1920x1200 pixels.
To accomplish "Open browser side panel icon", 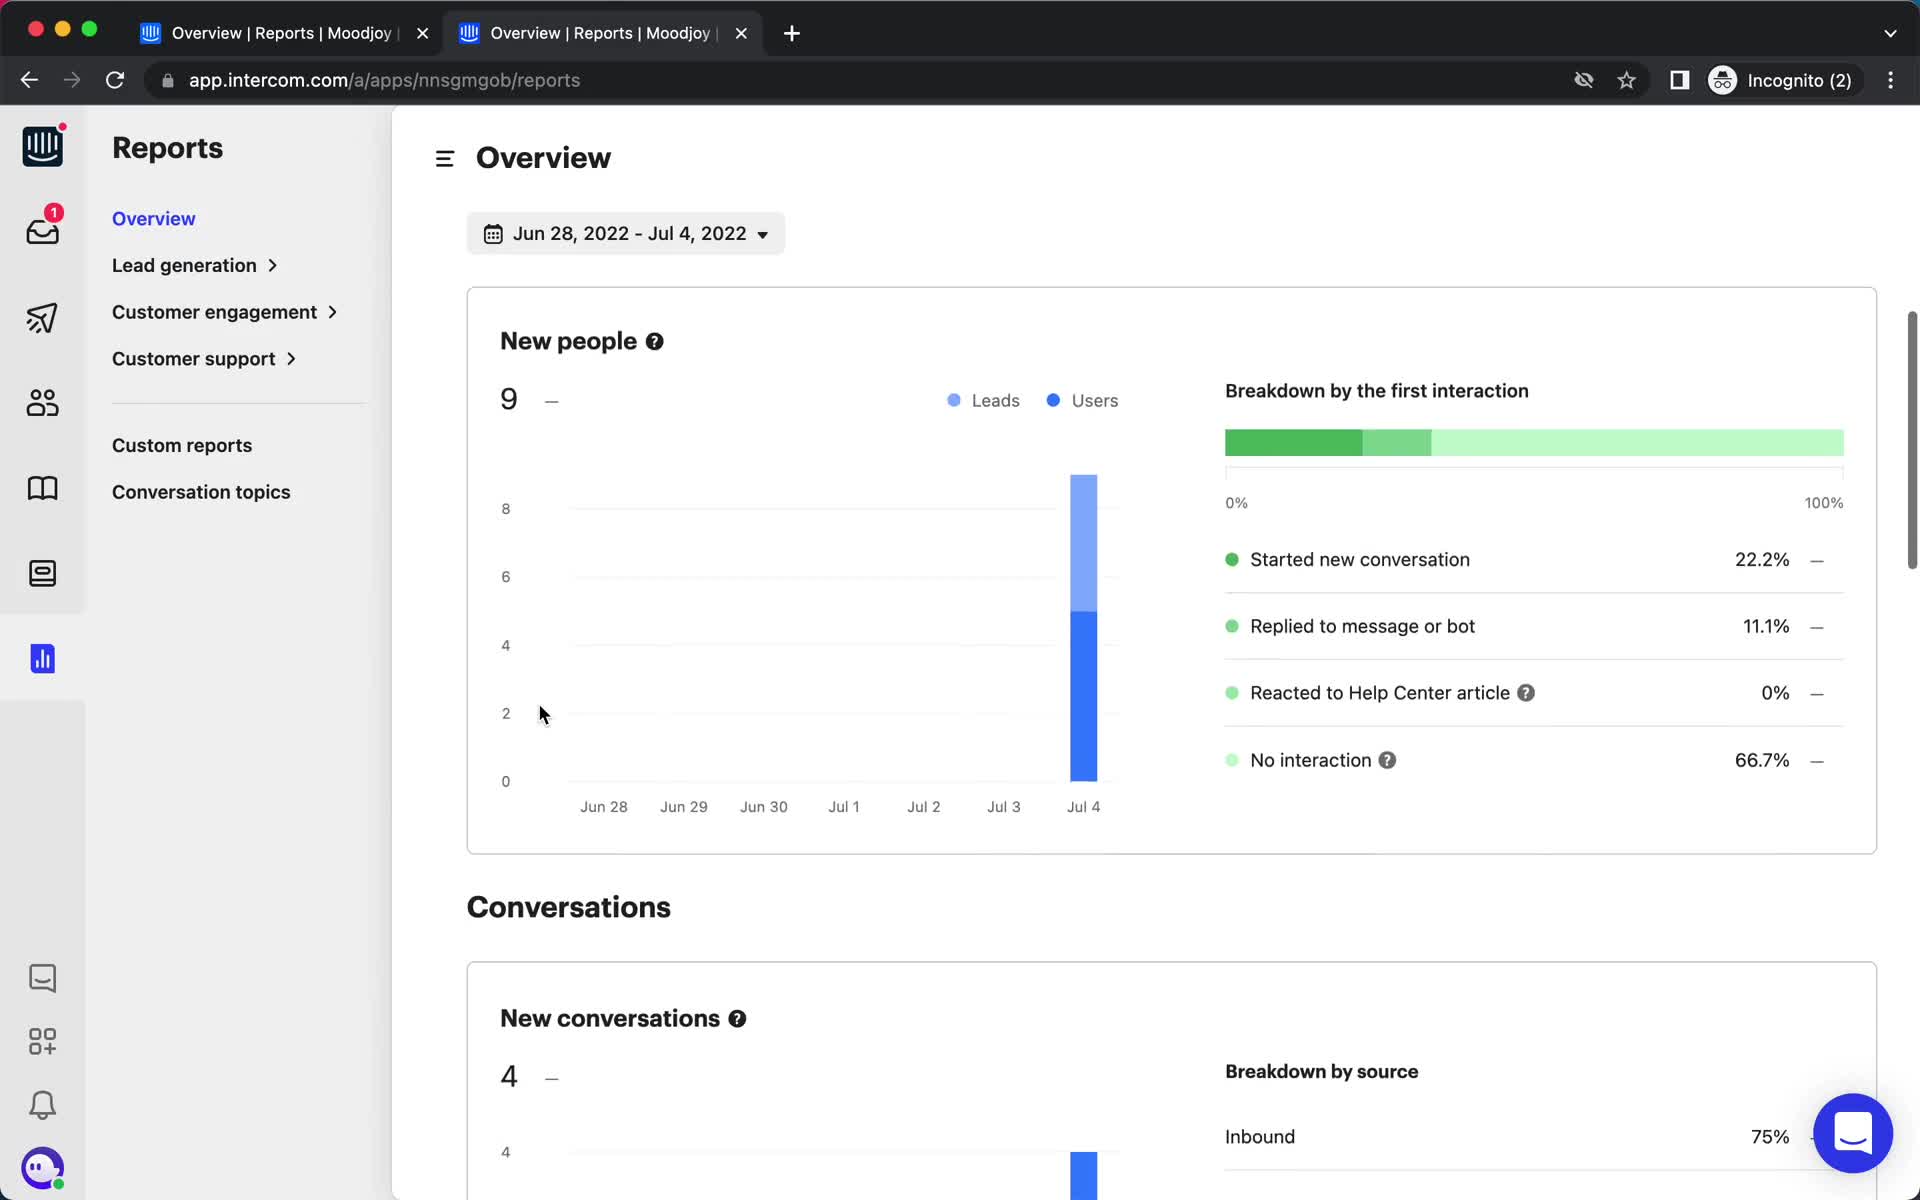I will (x=1679, y=80).
